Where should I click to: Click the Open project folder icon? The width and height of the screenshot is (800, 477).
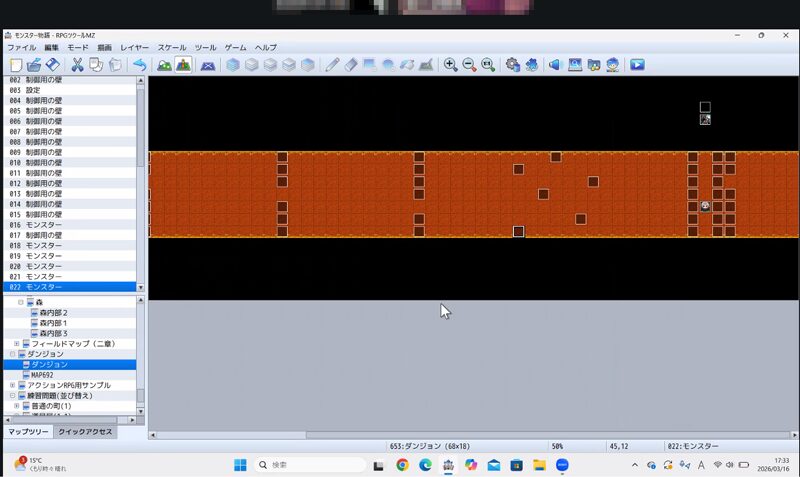point(34,65)
